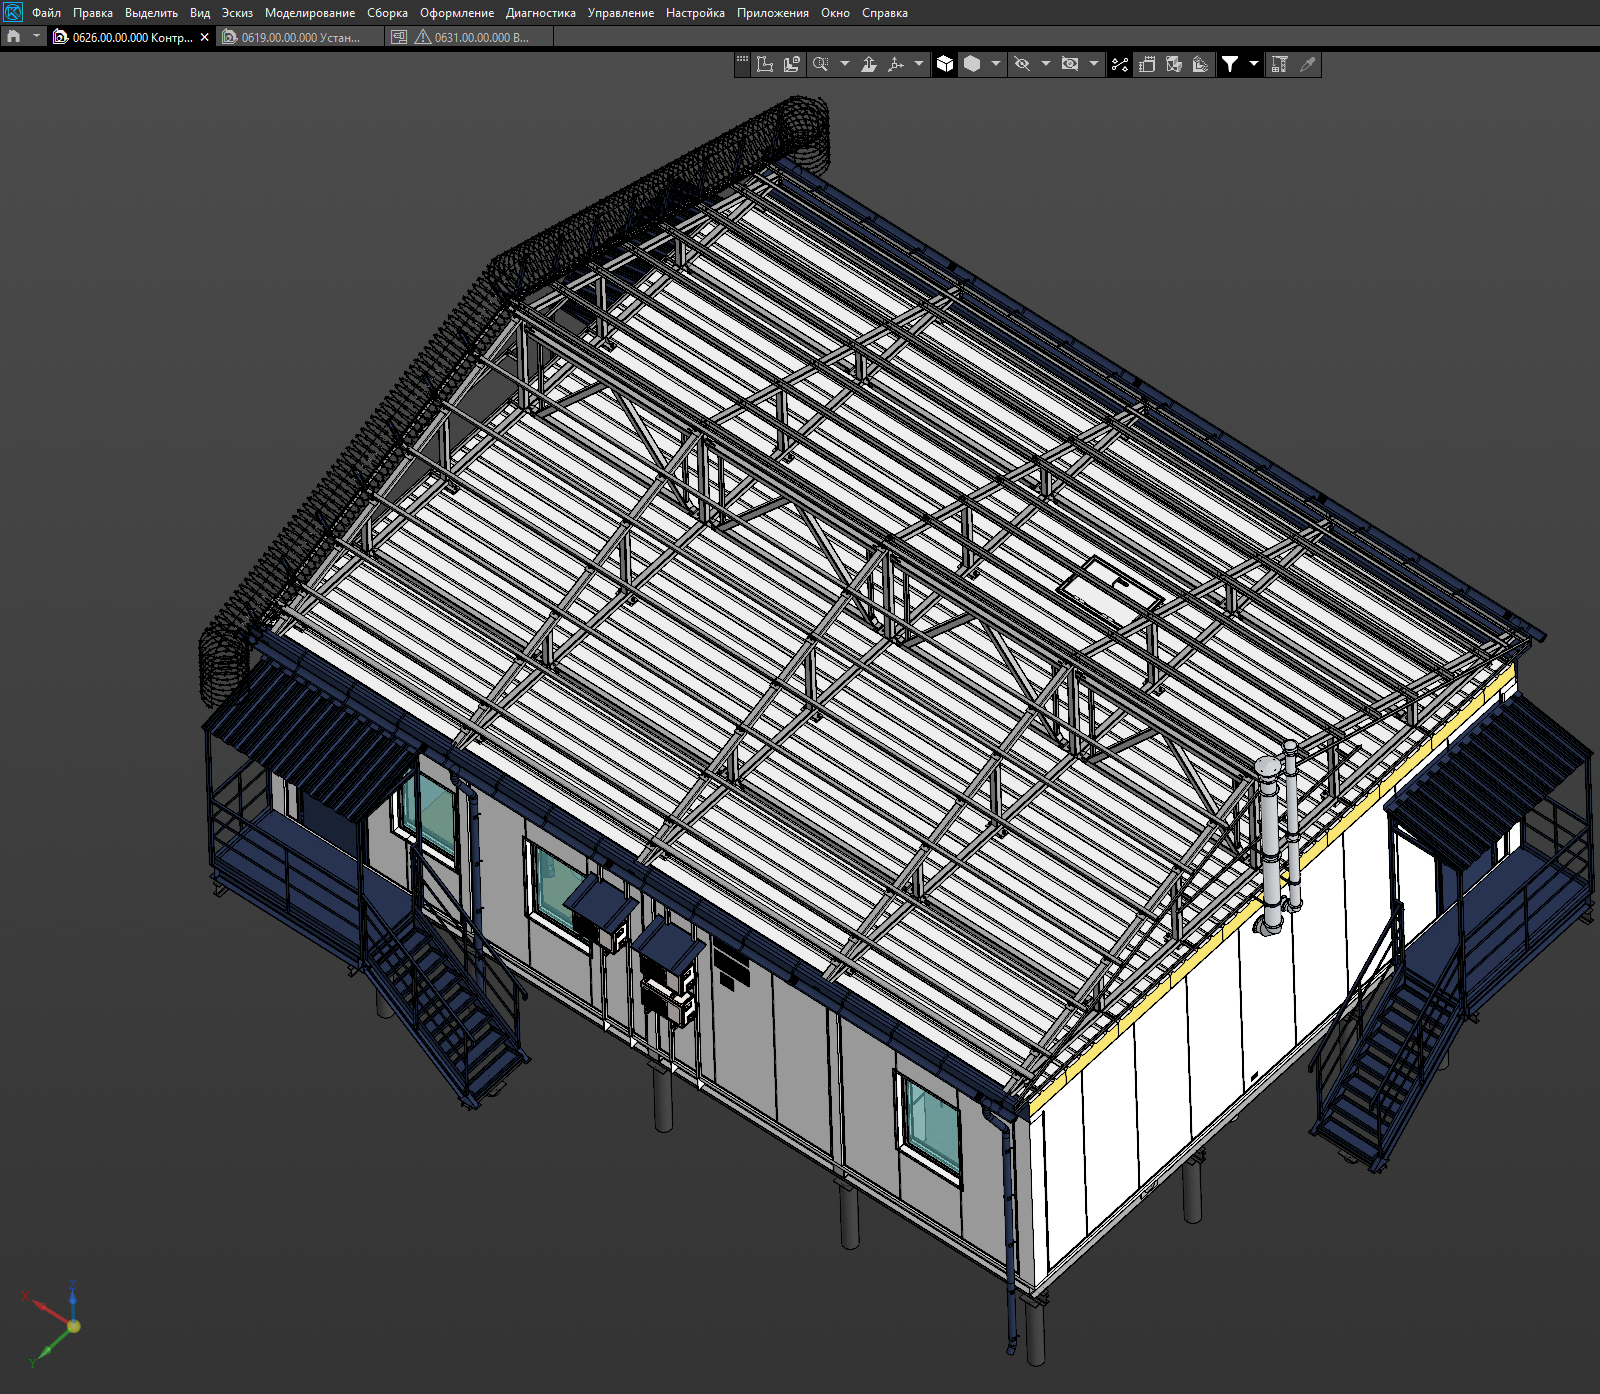Open the home start page icon
1600x1394 pixels.
[14, 37]
